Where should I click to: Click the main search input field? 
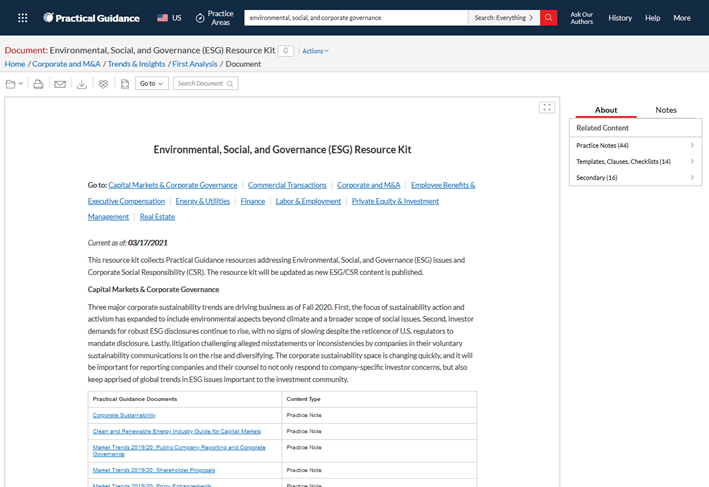tap(356, 18)
